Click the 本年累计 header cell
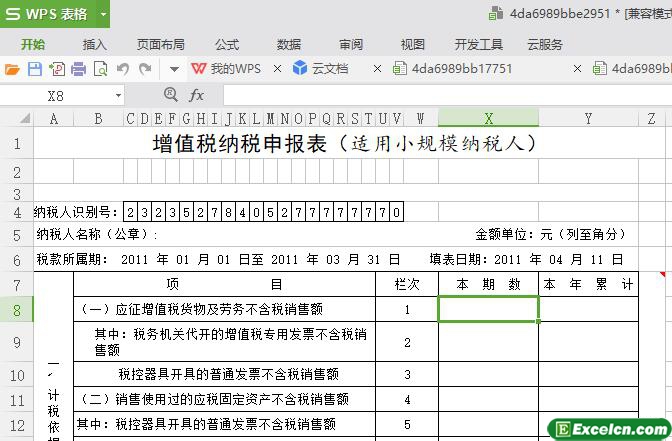The image size is (672, 441). (x=588, y=284)
